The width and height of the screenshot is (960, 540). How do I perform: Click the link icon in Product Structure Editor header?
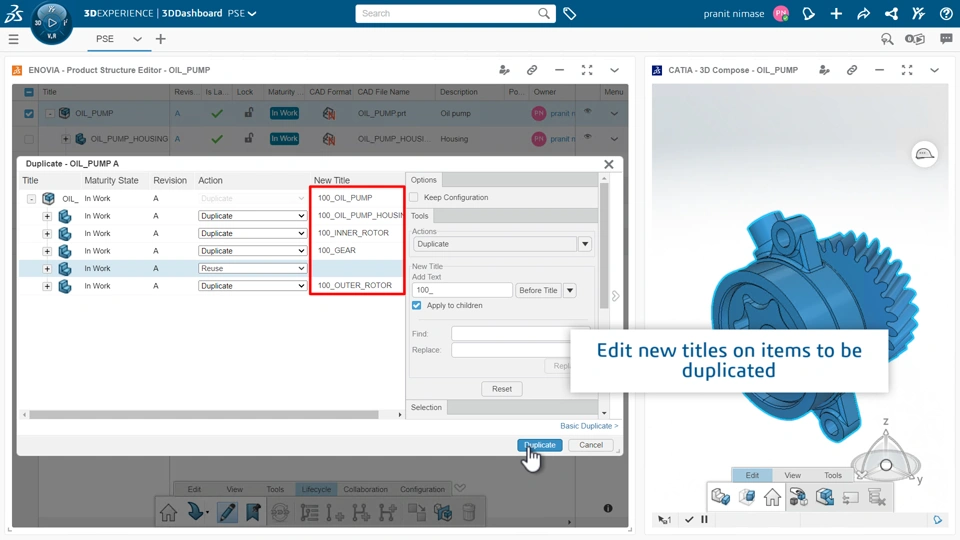coord(531,70)
